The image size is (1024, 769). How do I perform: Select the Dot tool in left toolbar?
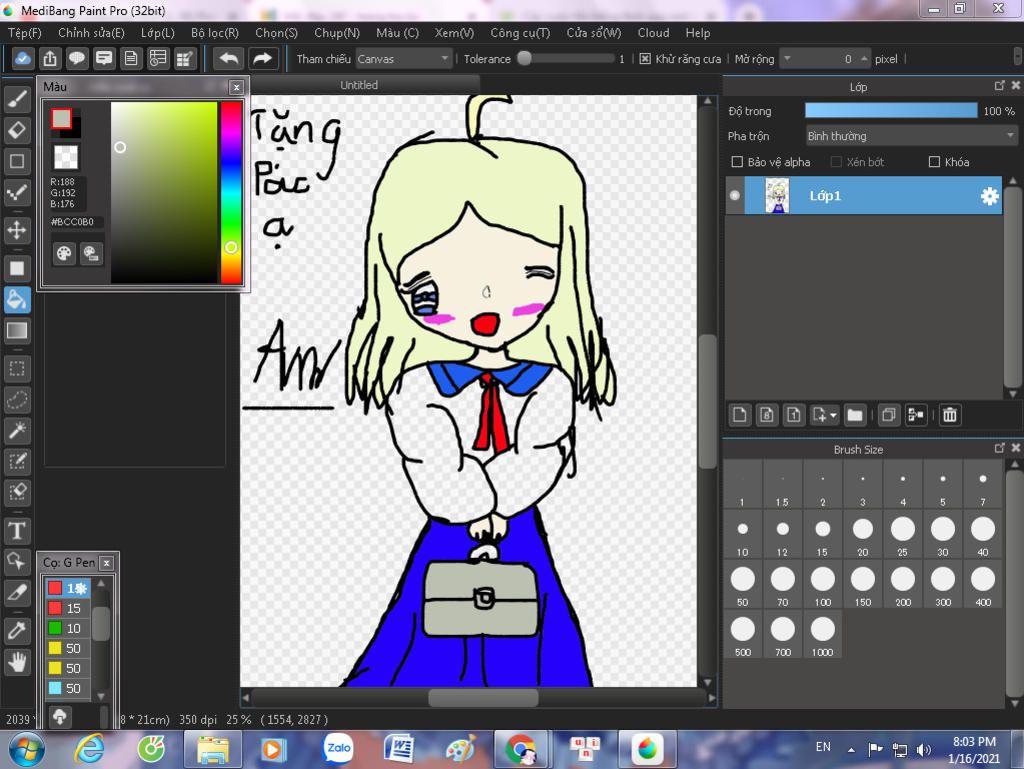tap(17, 193)
